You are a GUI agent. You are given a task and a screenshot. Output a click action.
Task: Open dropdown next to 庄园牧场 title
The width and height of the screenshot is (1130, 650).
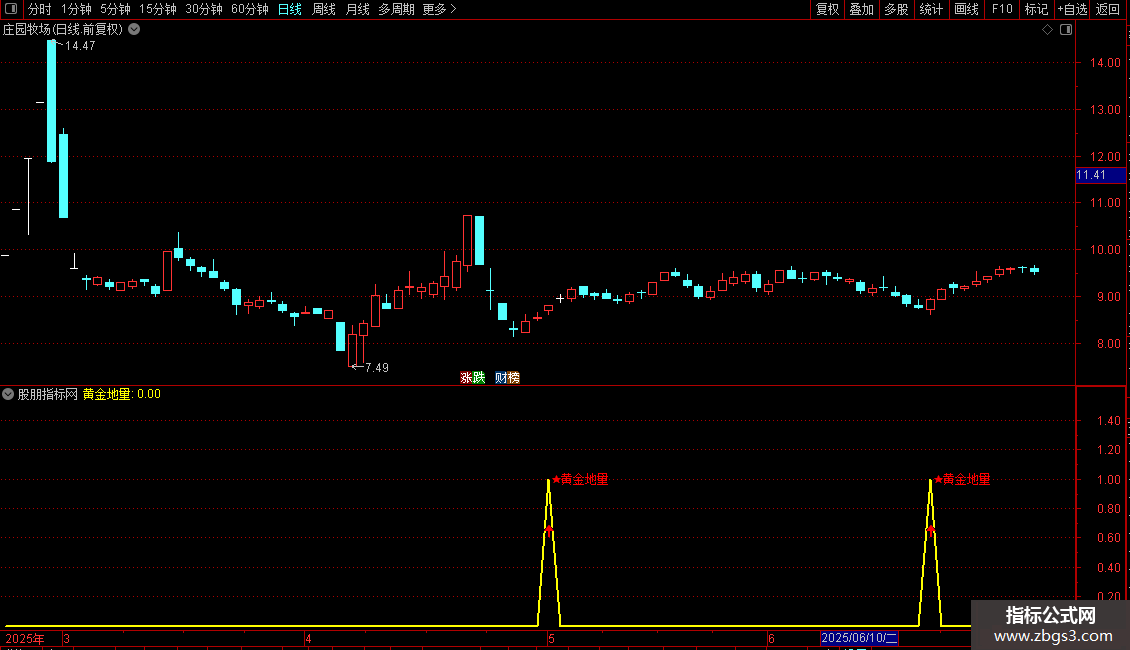[134, 30]
